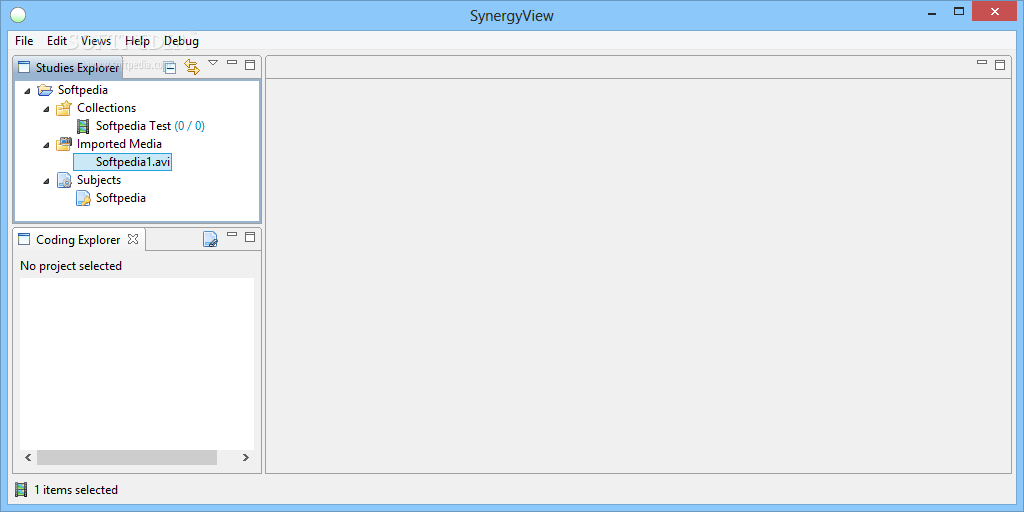This screenshot has width=1024, height=512.
Task: Click the Studies Explorer tab icon
Action: 24,67
